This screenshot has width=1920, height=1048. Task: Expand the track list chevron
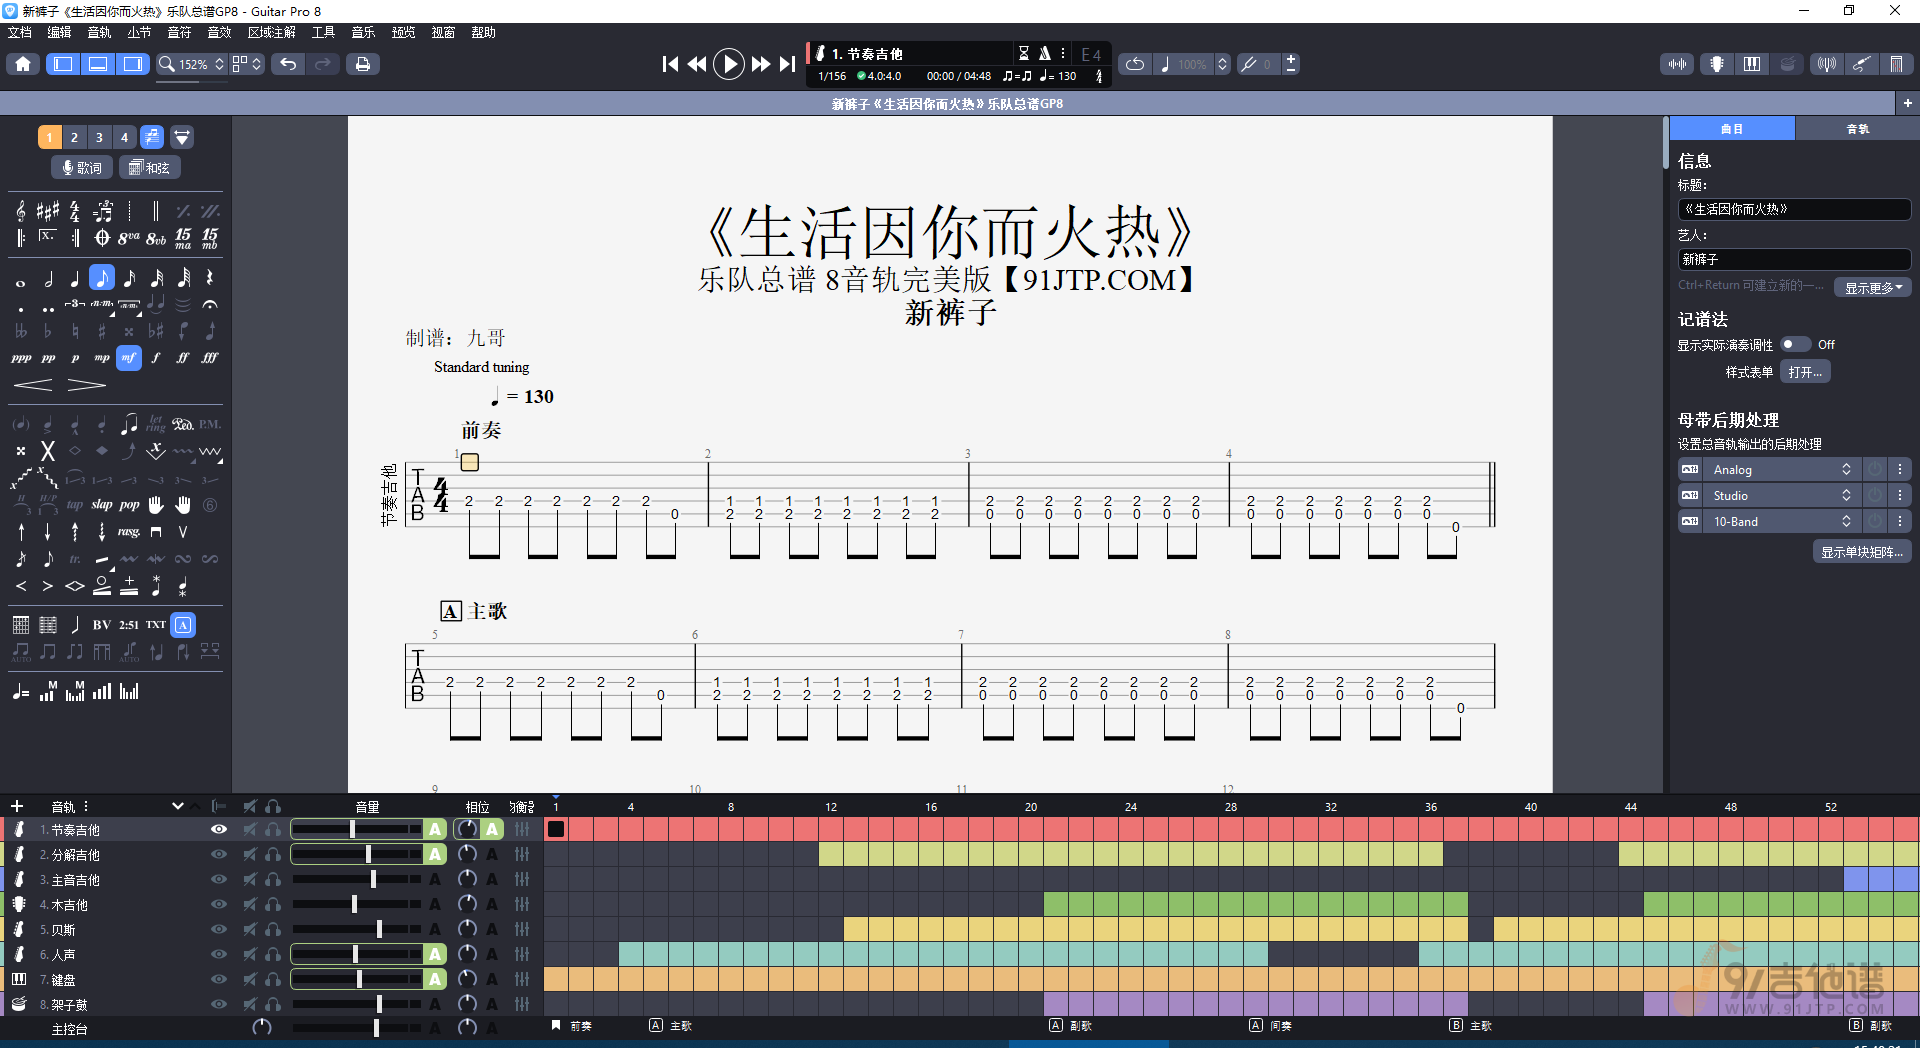point(178,806)
